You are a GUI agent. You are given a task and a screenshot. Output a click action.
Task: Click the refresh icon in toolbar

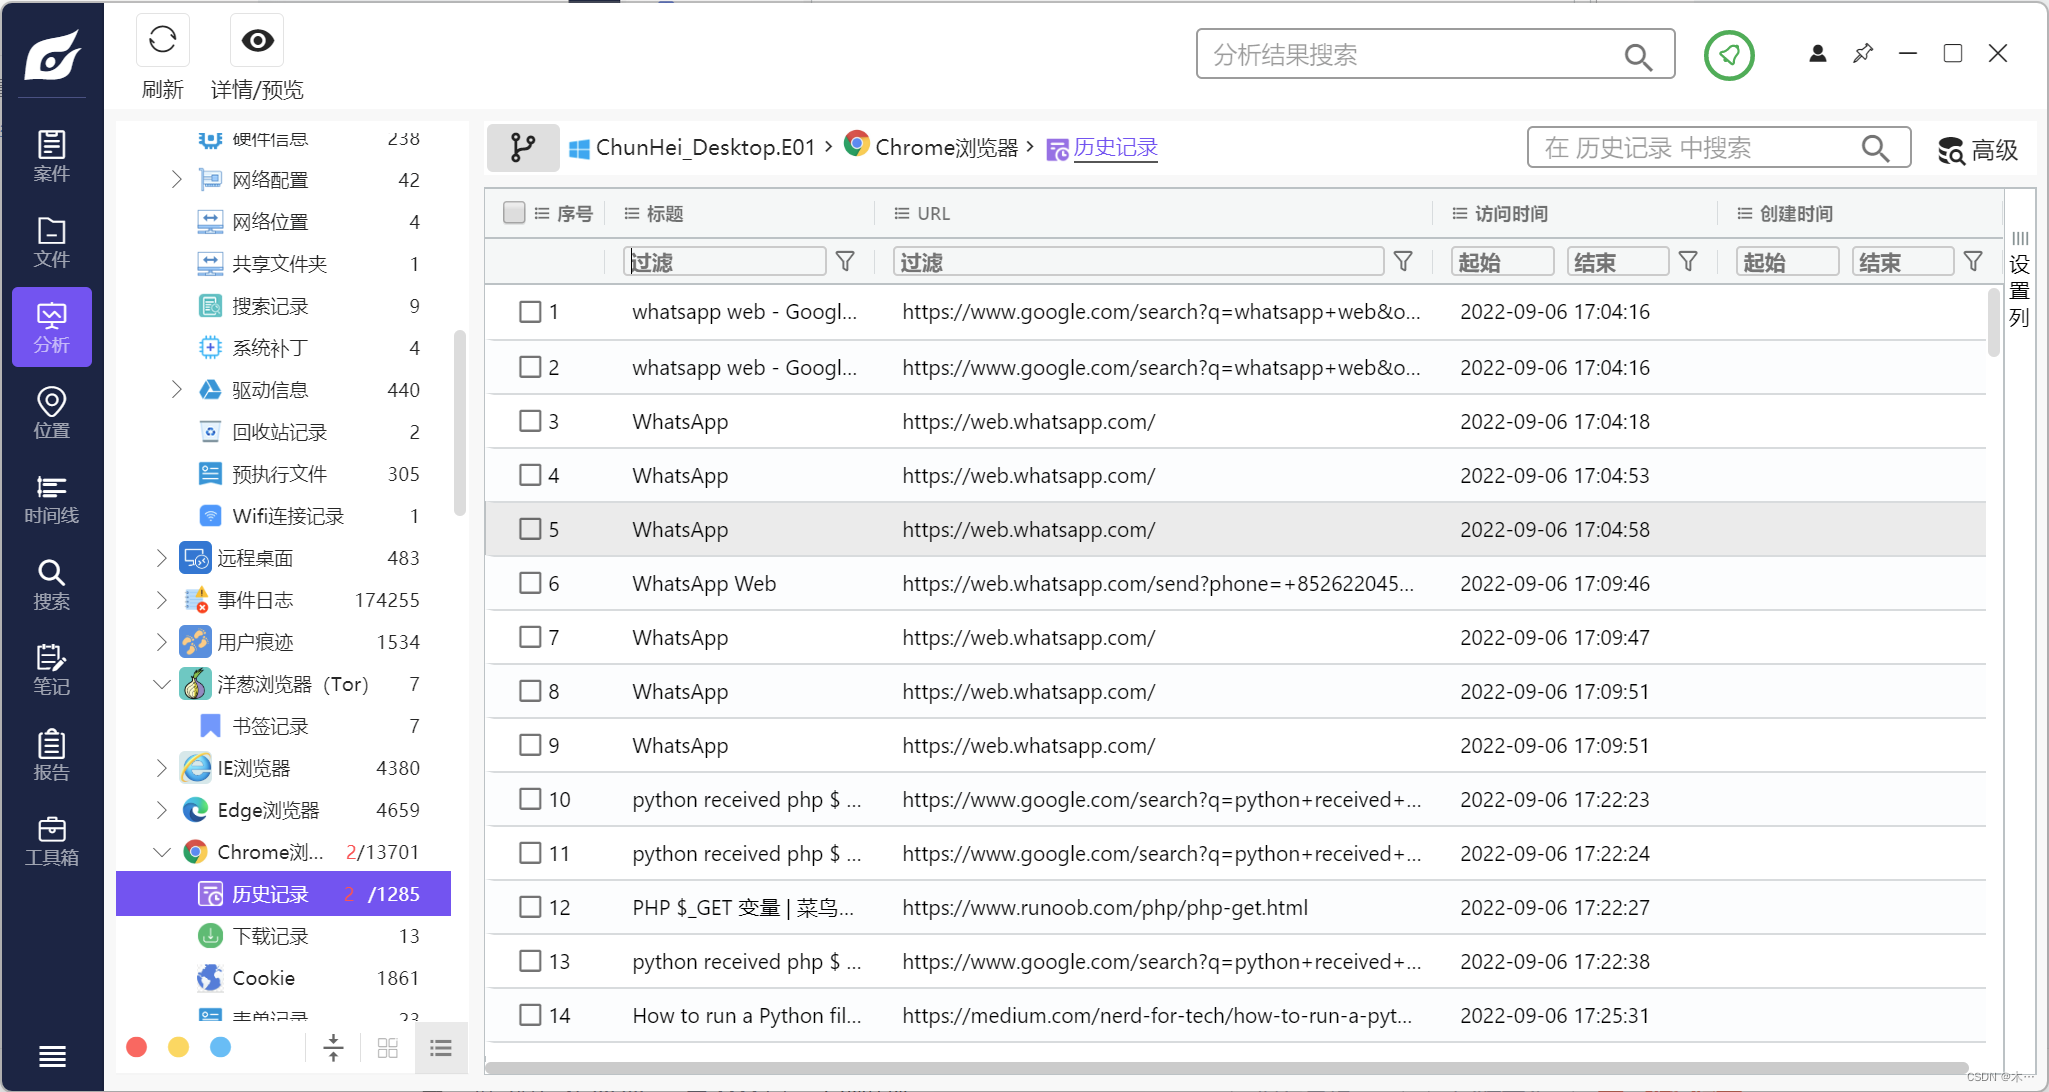click(162, 40)
